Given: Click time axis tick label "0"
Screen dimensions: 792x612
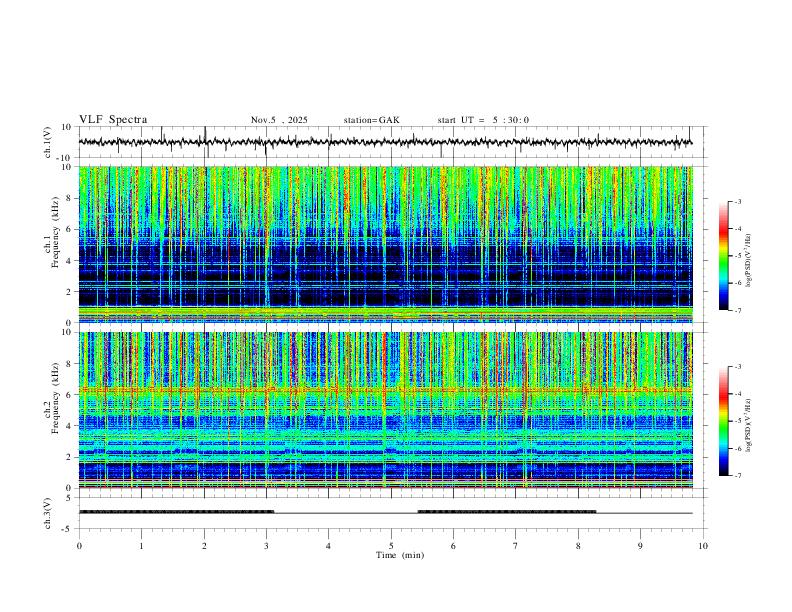Looking at the screenshot, I should [79, 546].
